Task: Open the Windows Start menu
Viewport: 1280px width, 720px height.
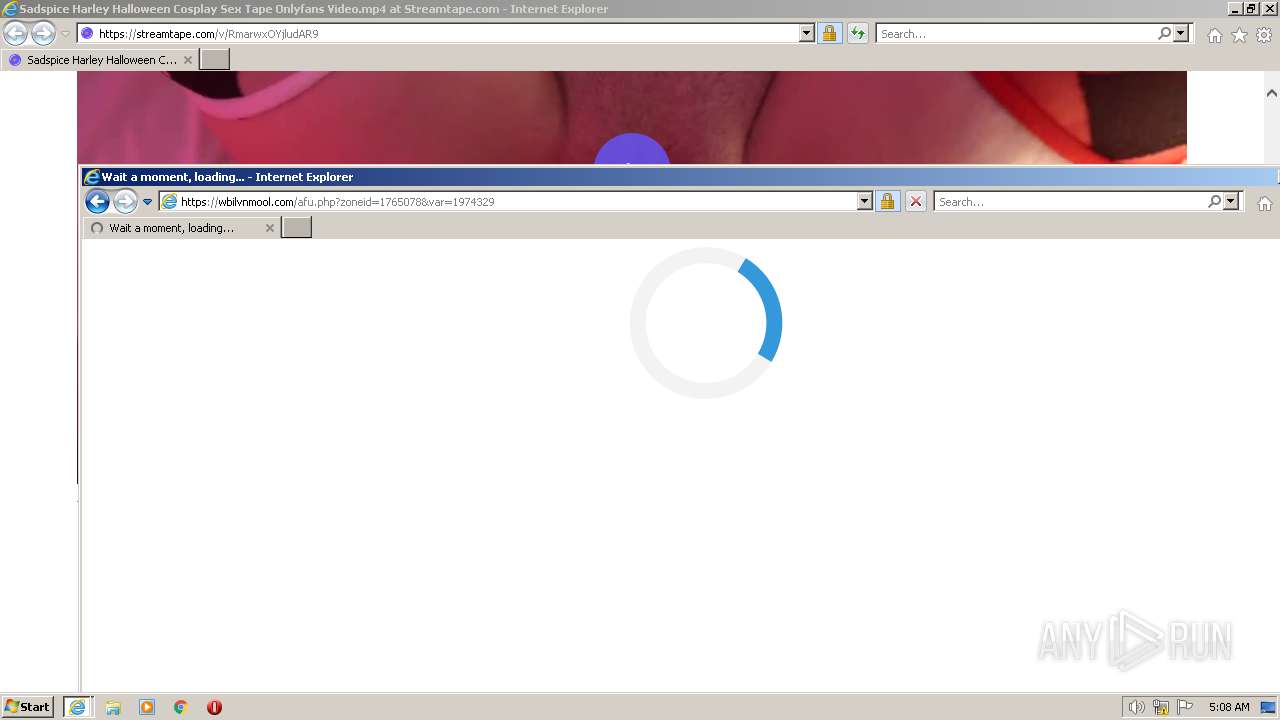Action: click(x=28, y=707)
